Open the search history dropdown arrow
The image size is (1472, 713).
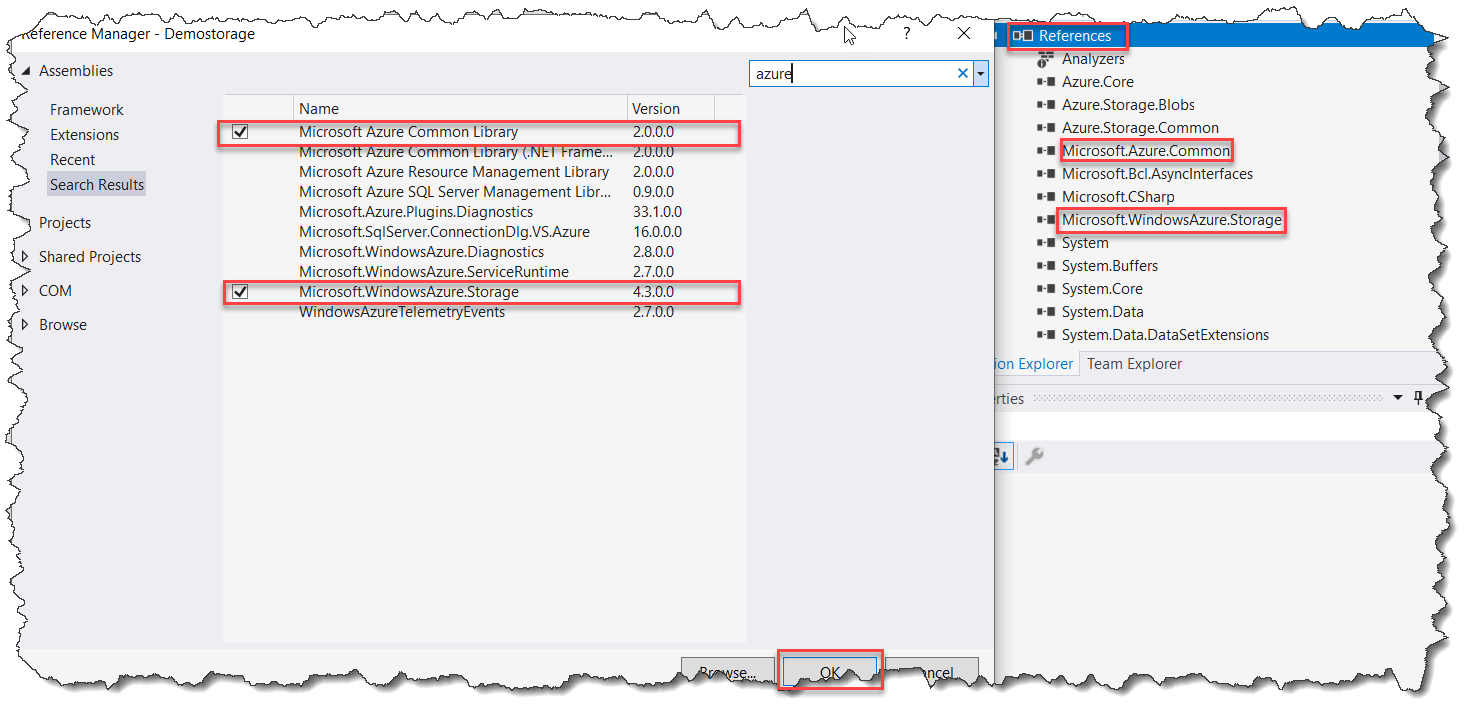coord(980,73)
